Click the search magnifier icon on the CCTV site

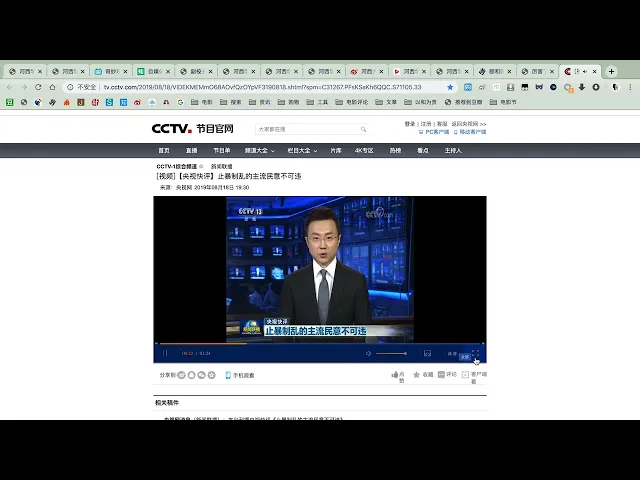[x=363, y=129]
